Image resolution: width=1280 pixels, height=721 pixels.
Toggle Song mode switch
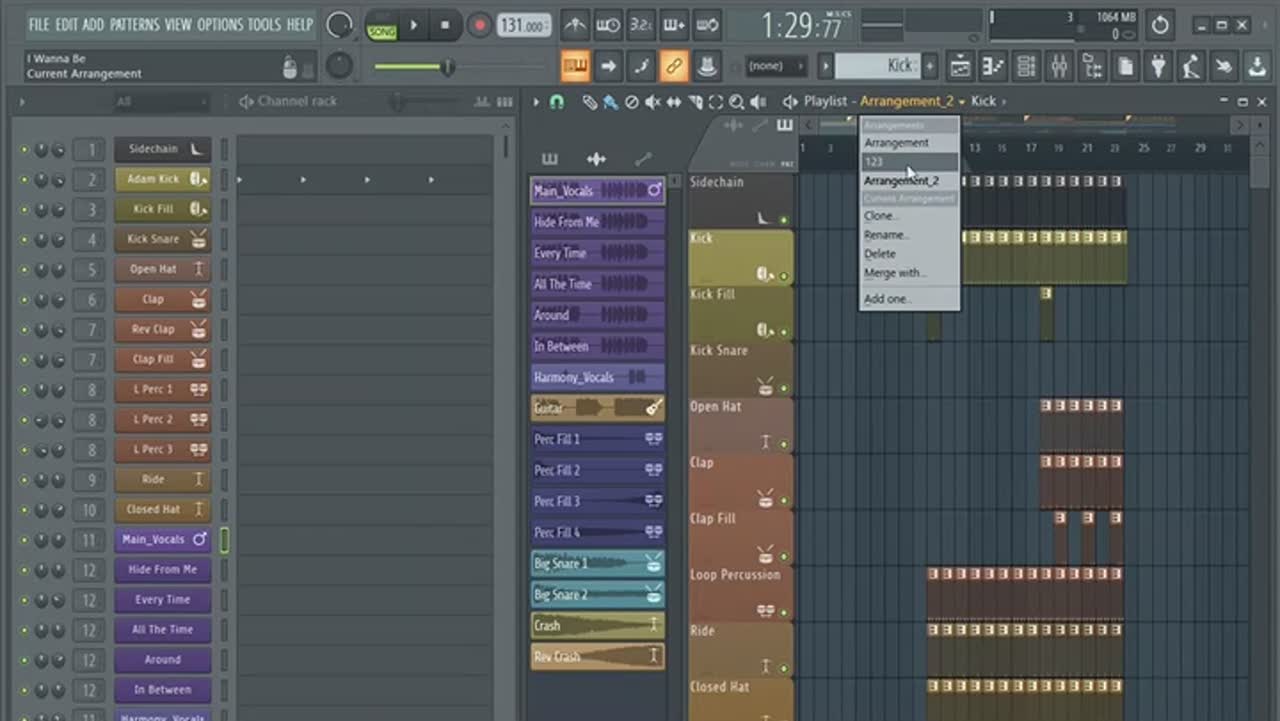point(381,26)
